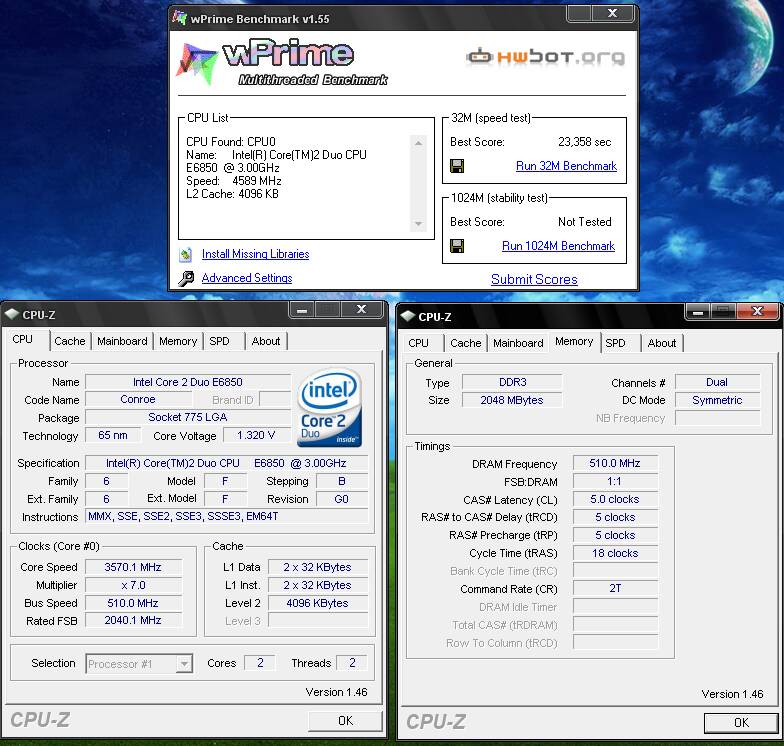Viewport: 784px width, 746px height.
Task: Click CAS# Latency value 5.0 clocks
Action: [x=615, y=499]
